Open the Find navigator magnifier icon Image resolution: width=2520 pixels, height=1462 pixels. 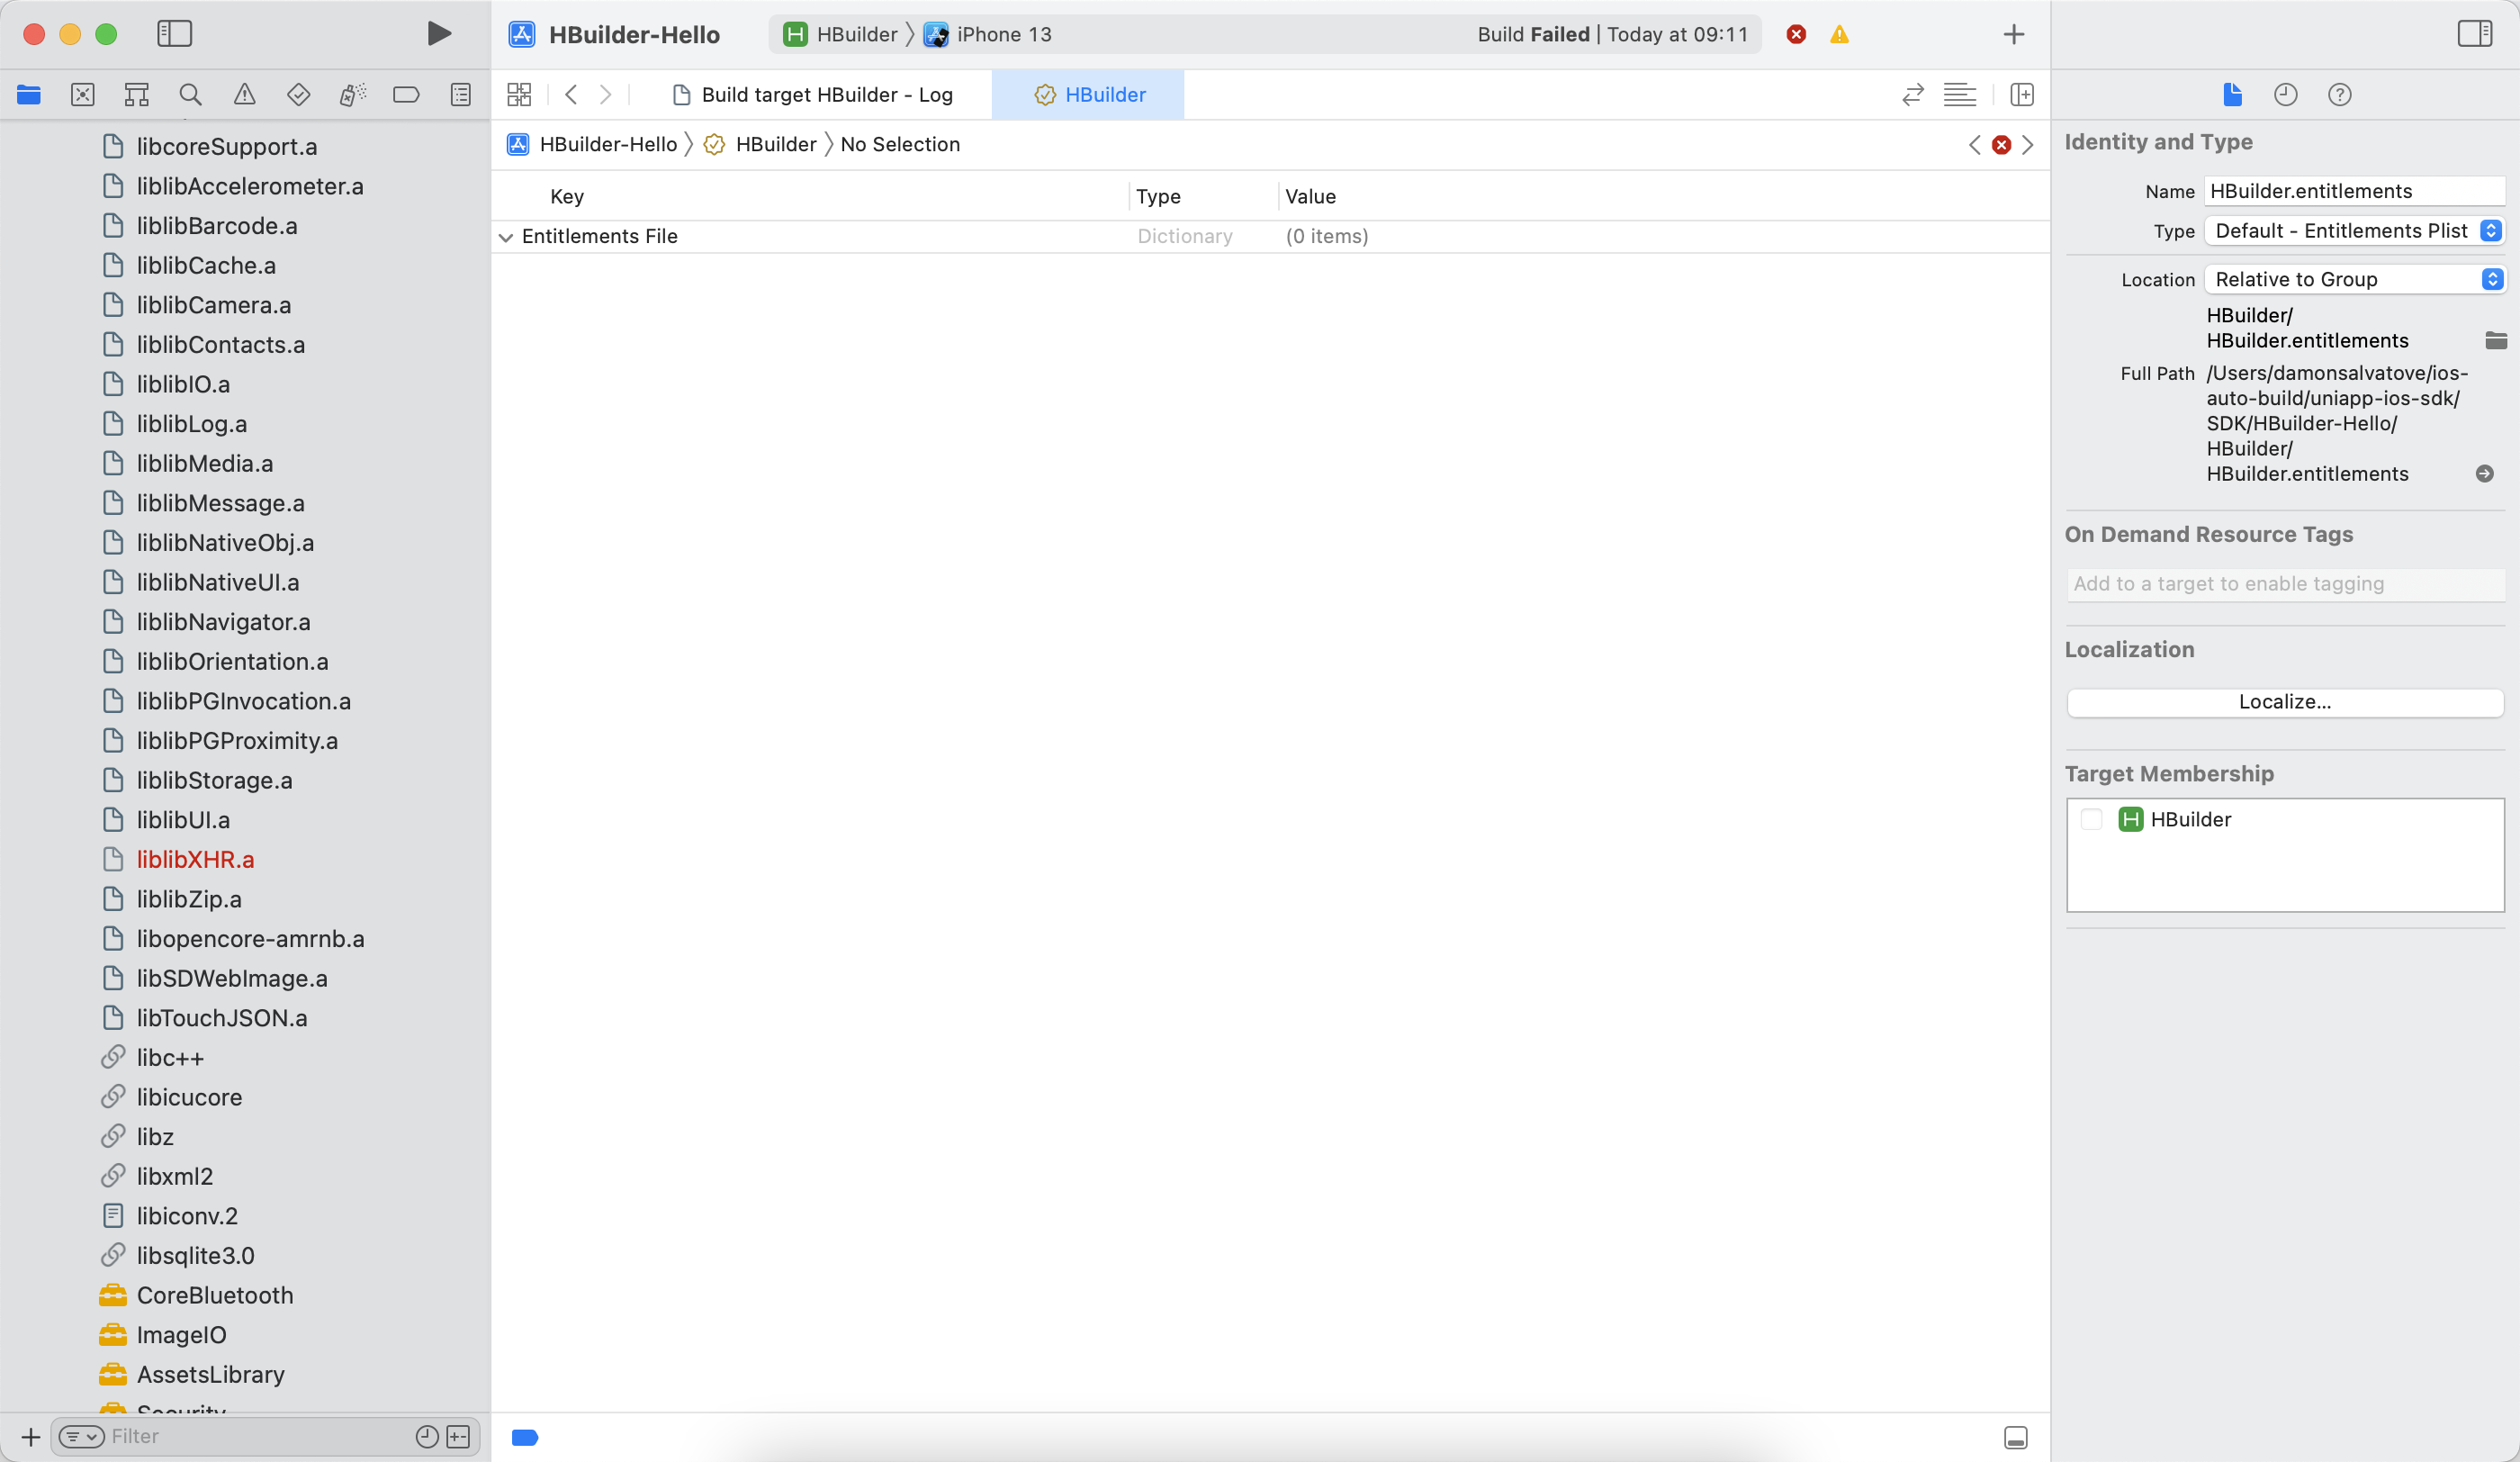click(190, 95)
